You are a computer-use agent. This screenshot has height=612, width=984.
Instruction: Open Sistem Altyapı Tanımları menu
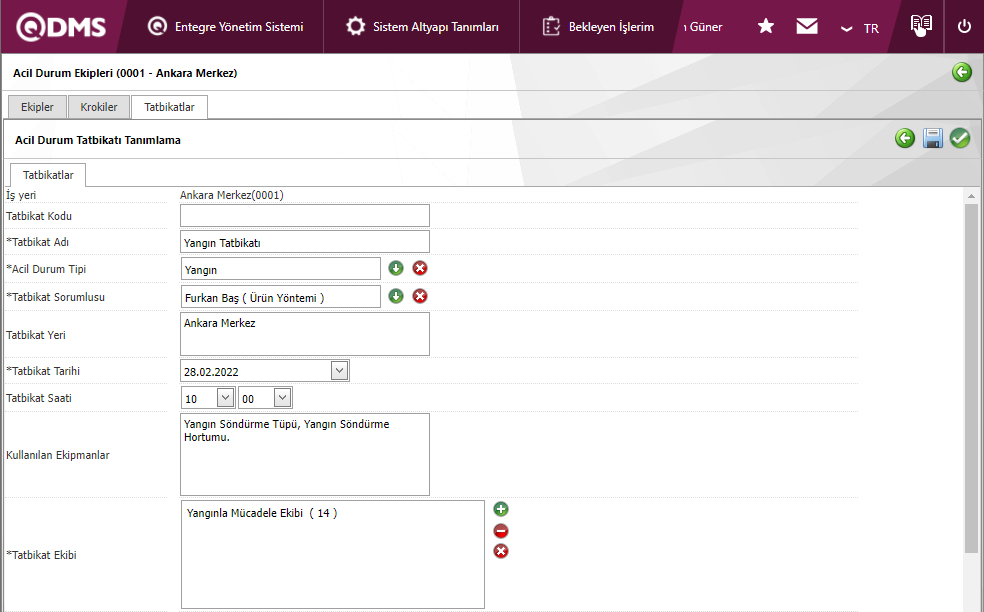point(422,27)
